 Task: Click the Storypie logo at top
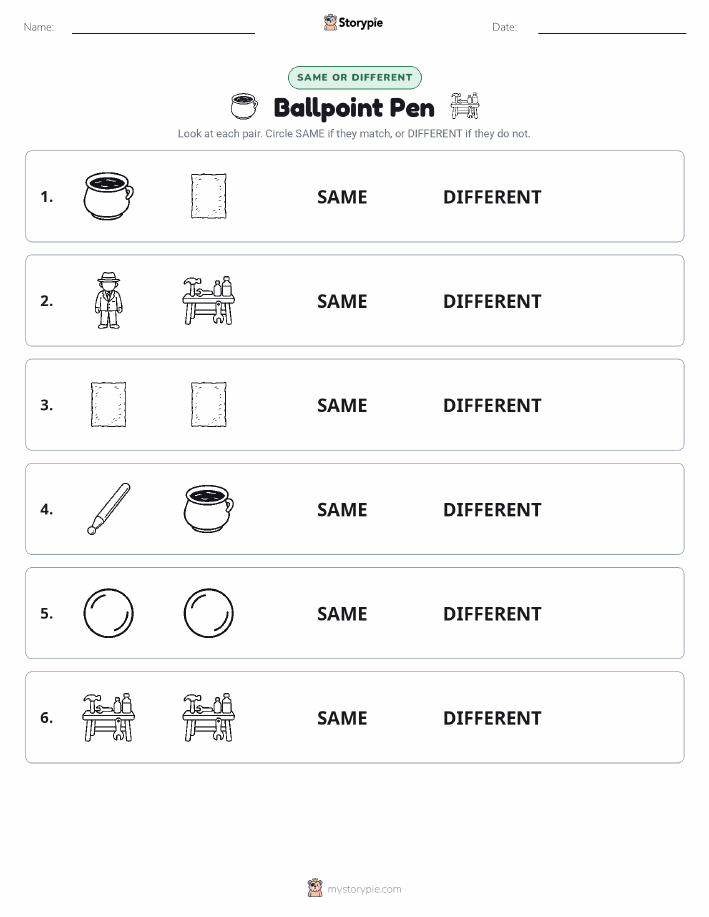(x=353, y=23)
